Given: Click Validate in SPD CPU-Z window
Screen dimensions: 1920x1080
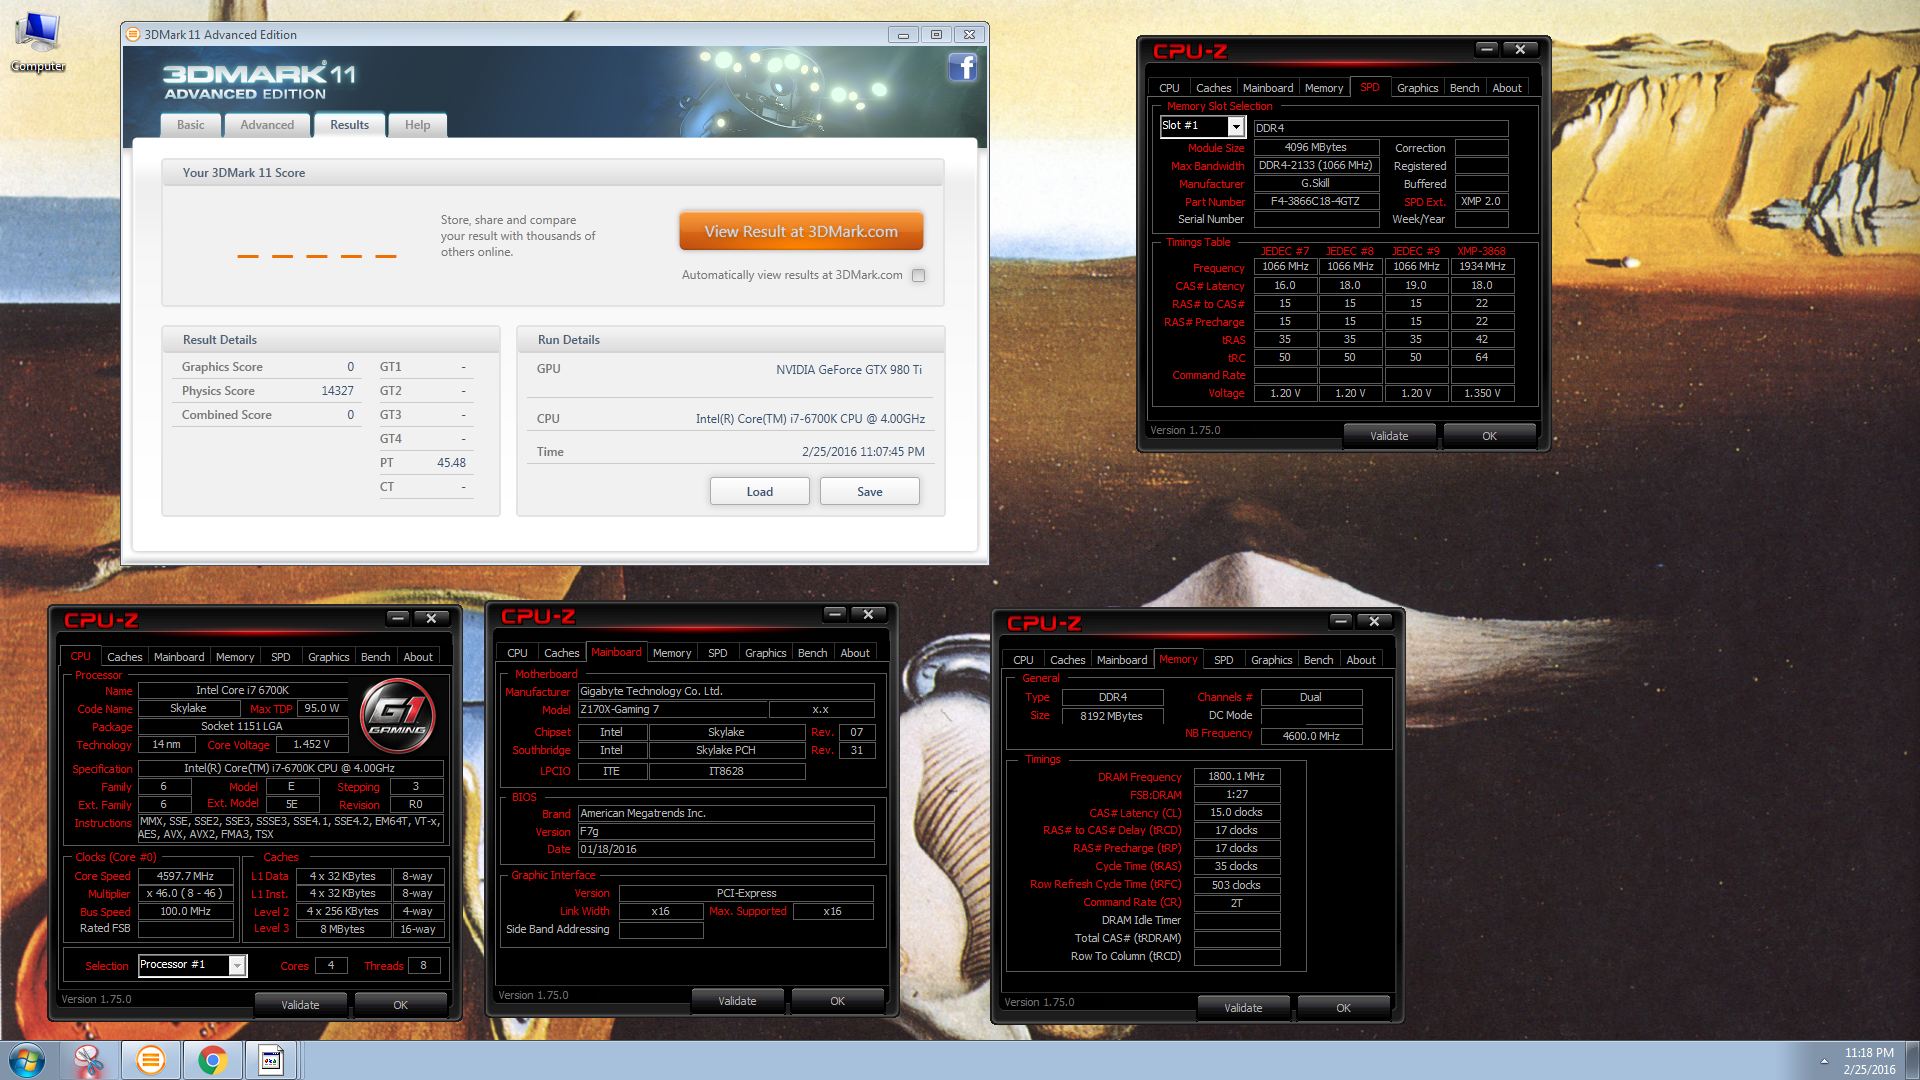Looking at the screenshot, I should (1389, 436).
